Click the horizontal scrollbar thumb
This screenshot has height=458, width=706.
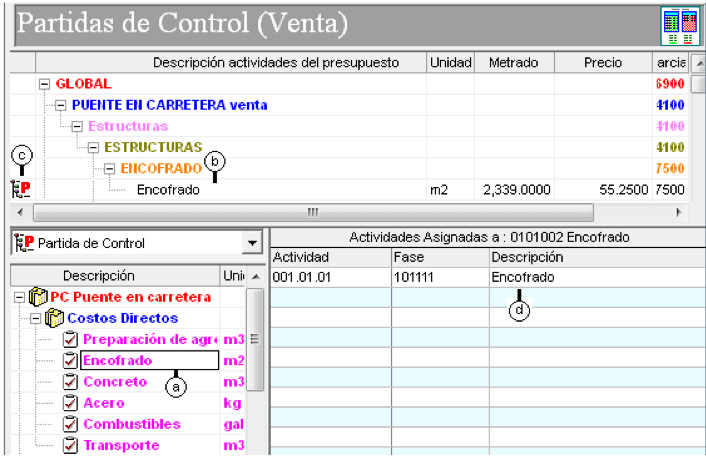(x=313, y=212)
